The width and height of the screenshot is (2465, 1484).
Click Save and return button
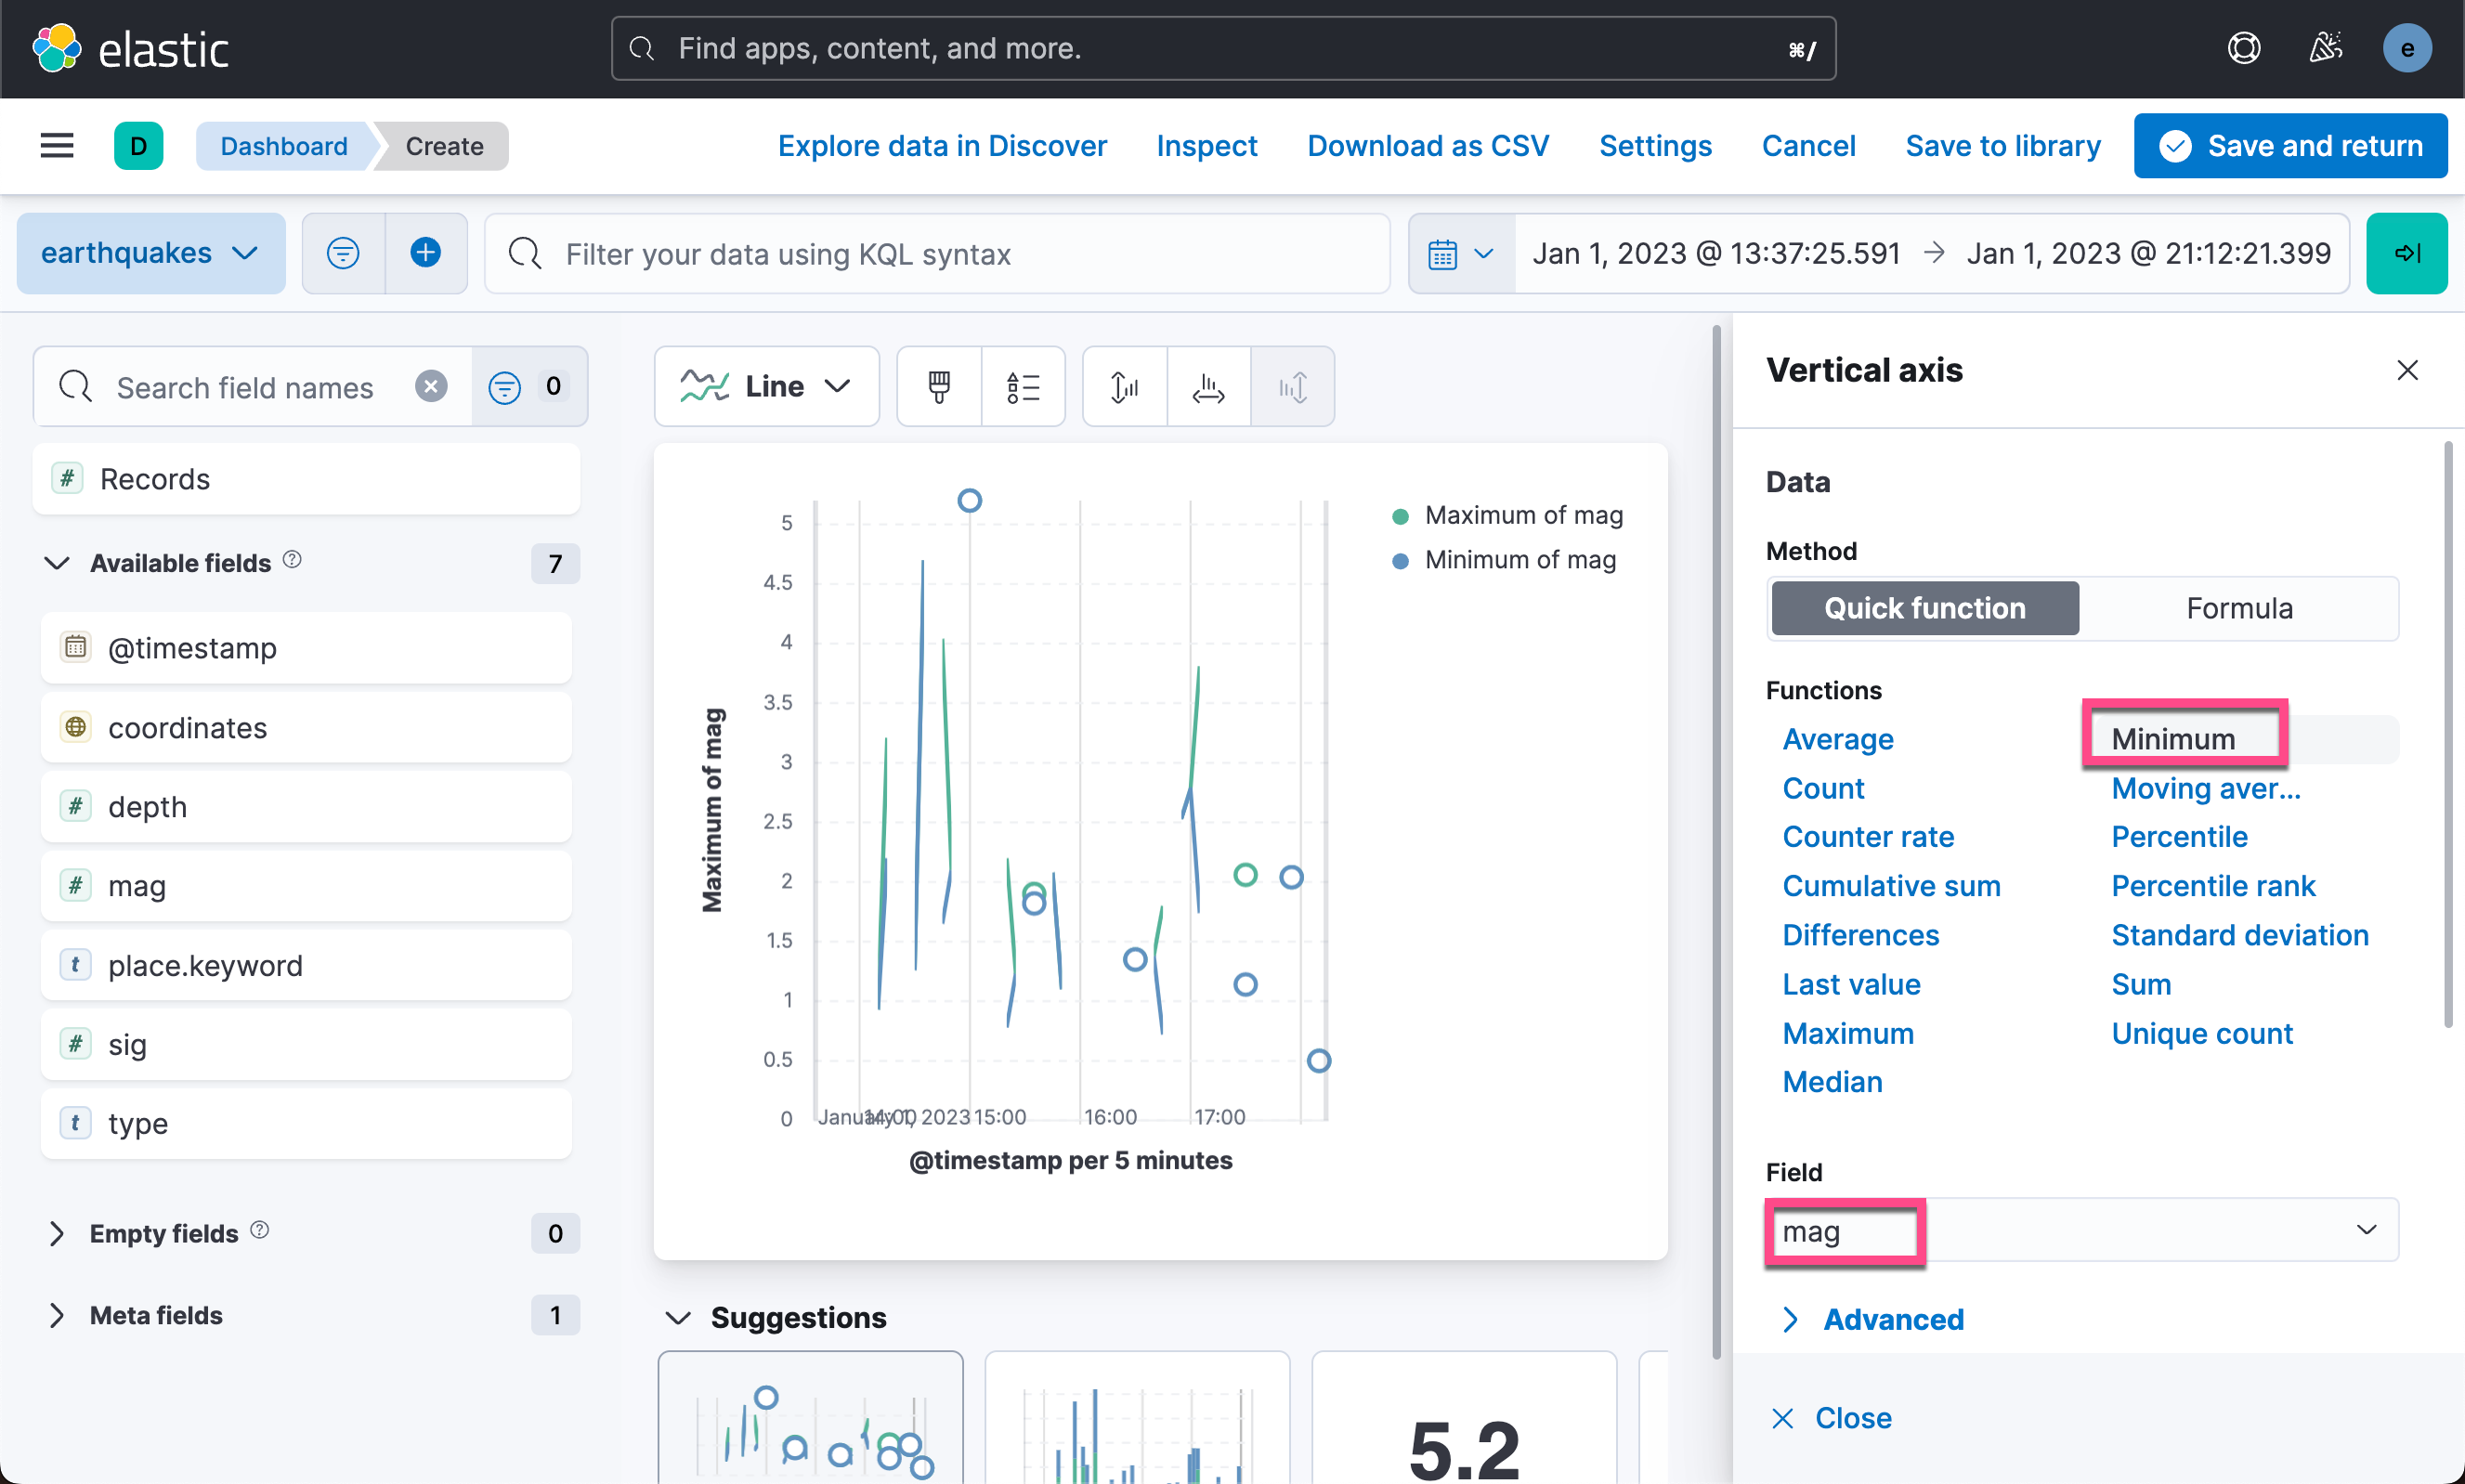[x=2290, y=146]
